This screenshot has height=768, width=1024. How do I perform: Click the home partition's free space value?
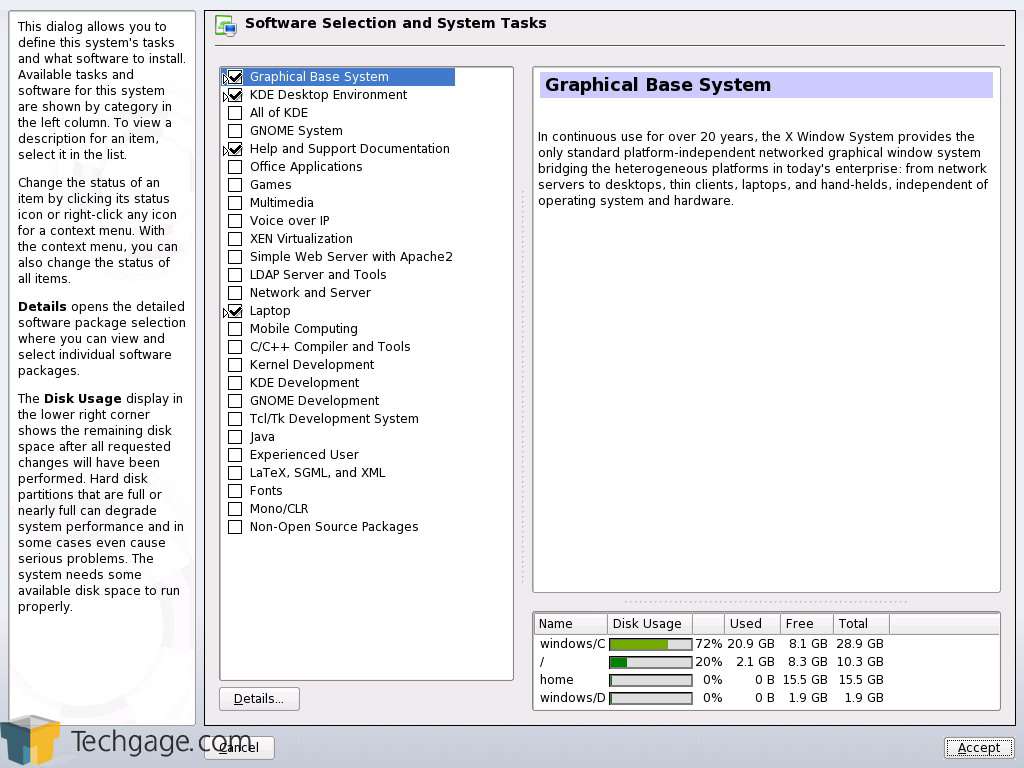click(x=805, y=680)
